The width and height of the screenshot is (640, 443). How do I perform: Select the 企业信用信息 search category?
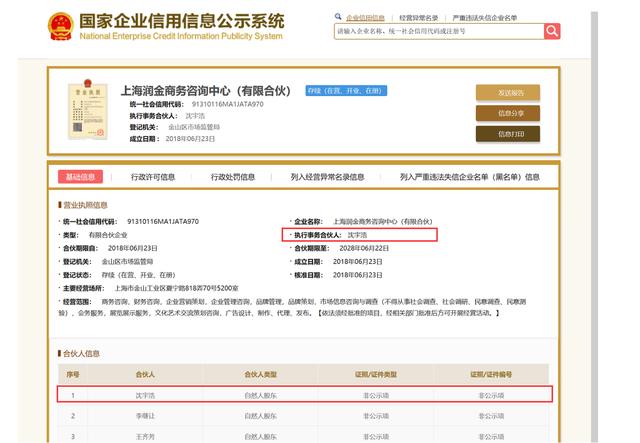coord(365,18)
